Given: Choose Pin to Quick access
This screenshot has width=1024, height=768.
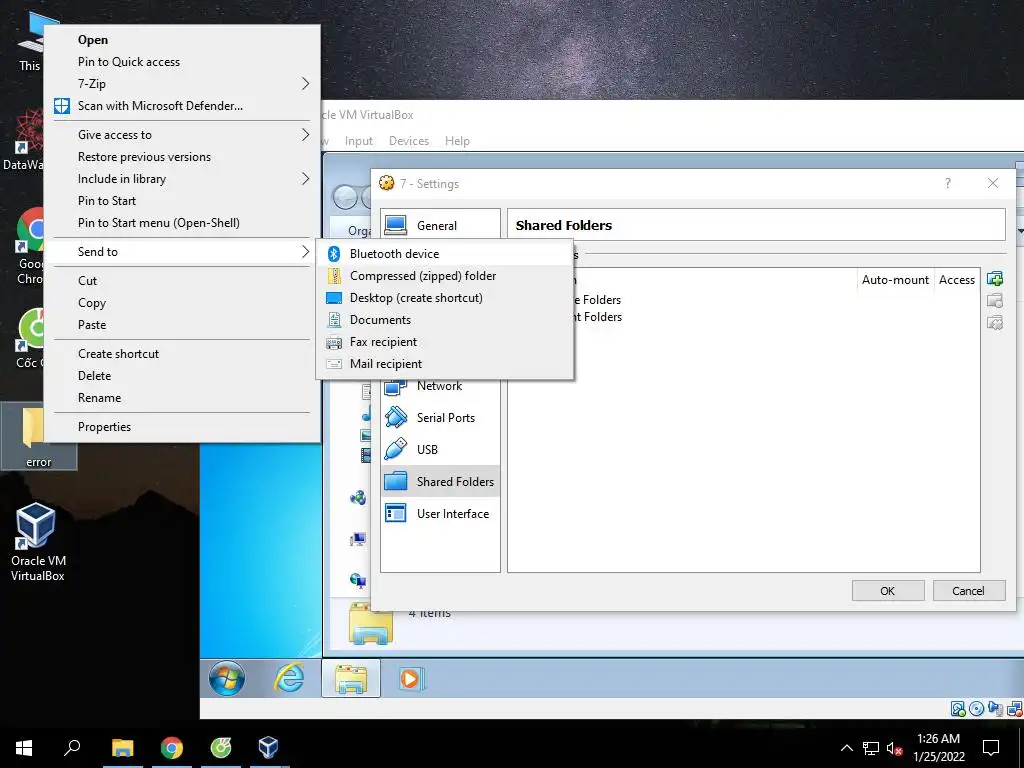Looking at the screenshot, I should tap(182, 61).
